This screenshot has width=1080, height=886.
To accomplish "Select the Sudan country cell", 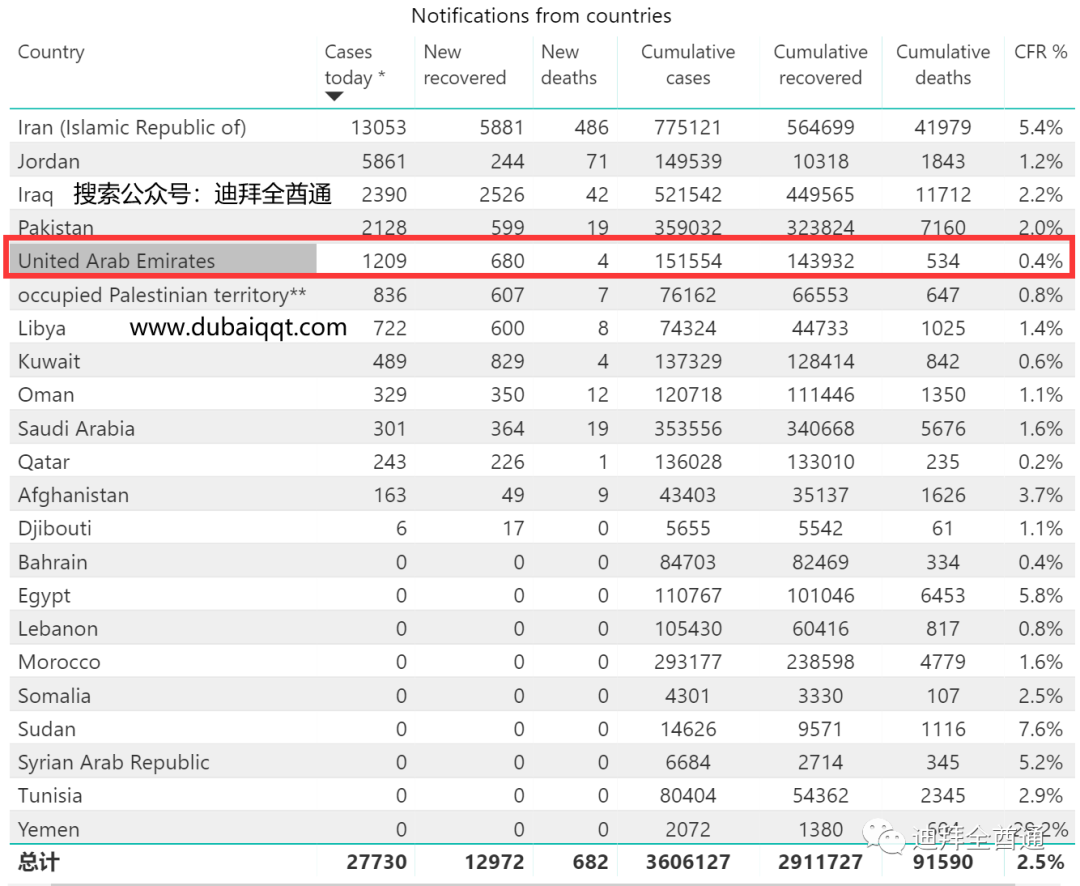I will [47, 729].
